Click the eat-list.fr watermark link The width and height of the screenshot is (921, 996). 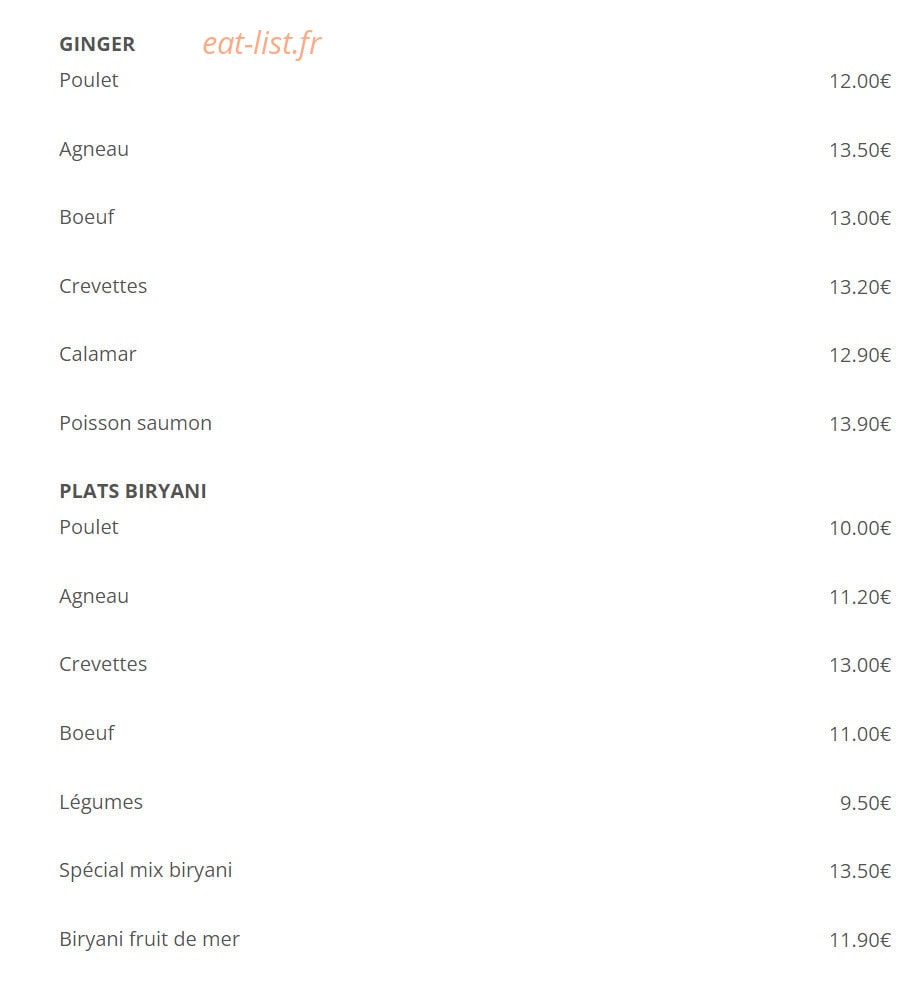coord(262,44)
